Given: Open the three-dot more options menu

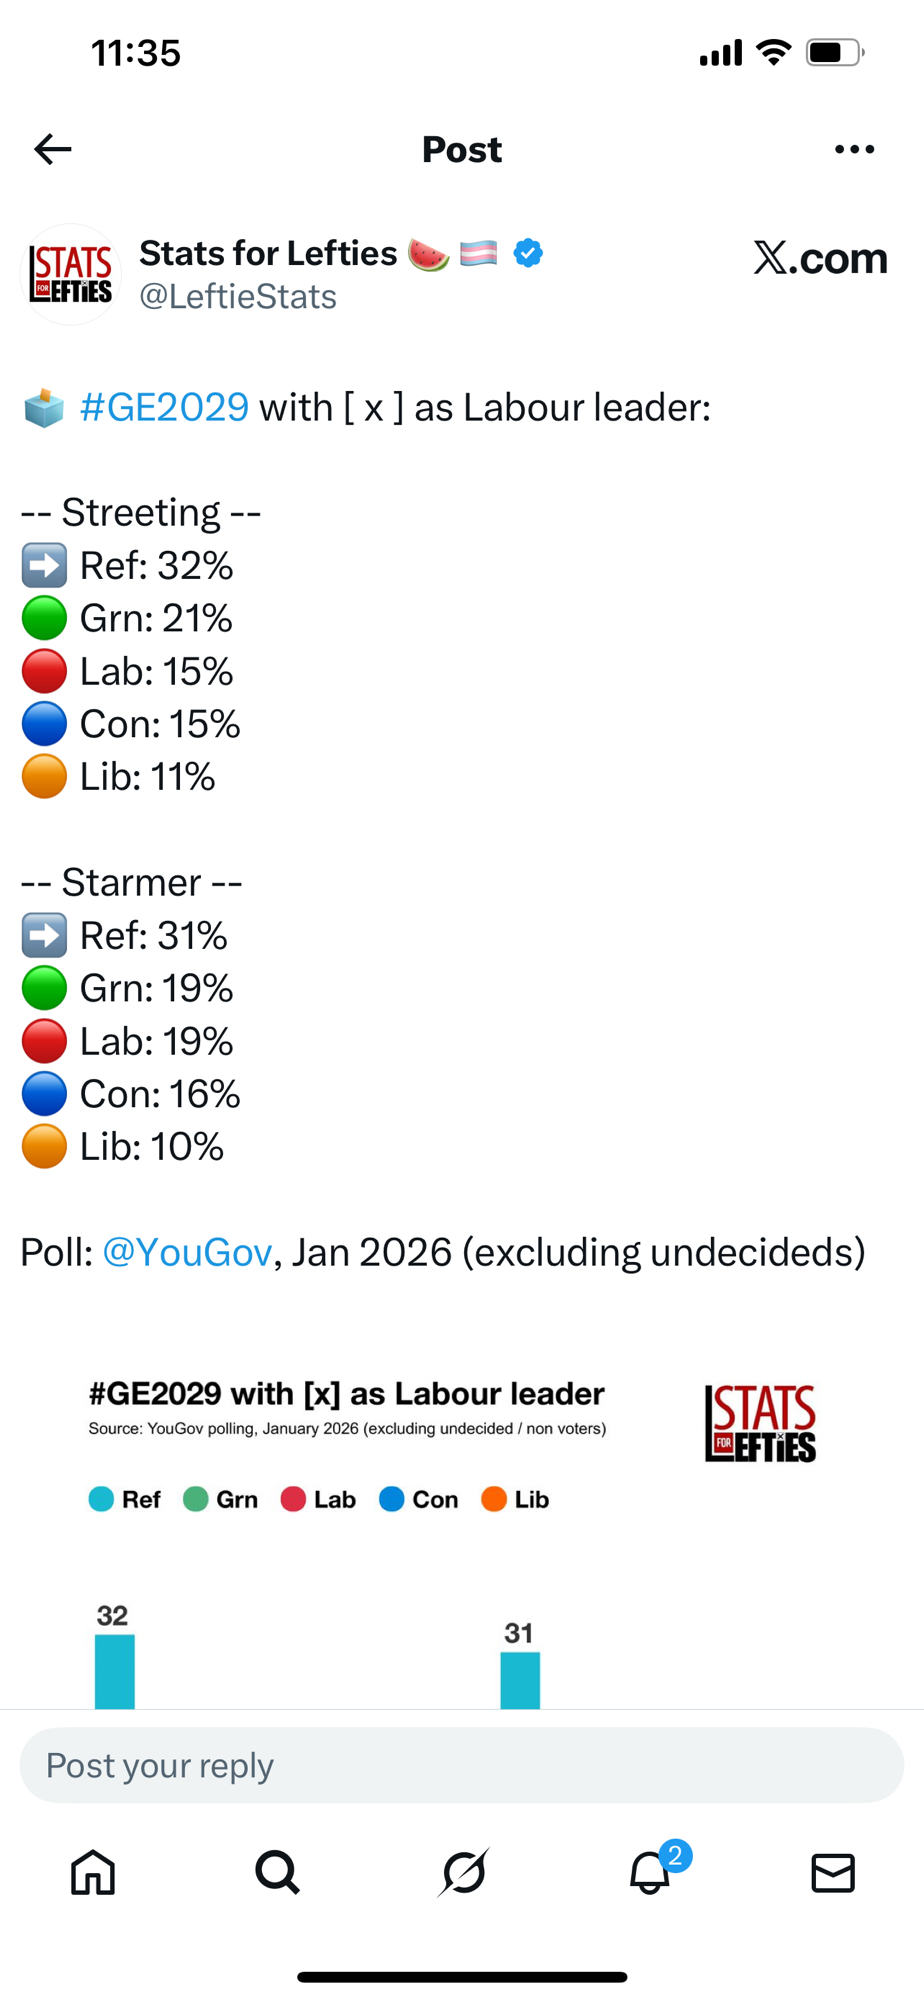Looking at the screenshot, I should [x=854, y=149].
